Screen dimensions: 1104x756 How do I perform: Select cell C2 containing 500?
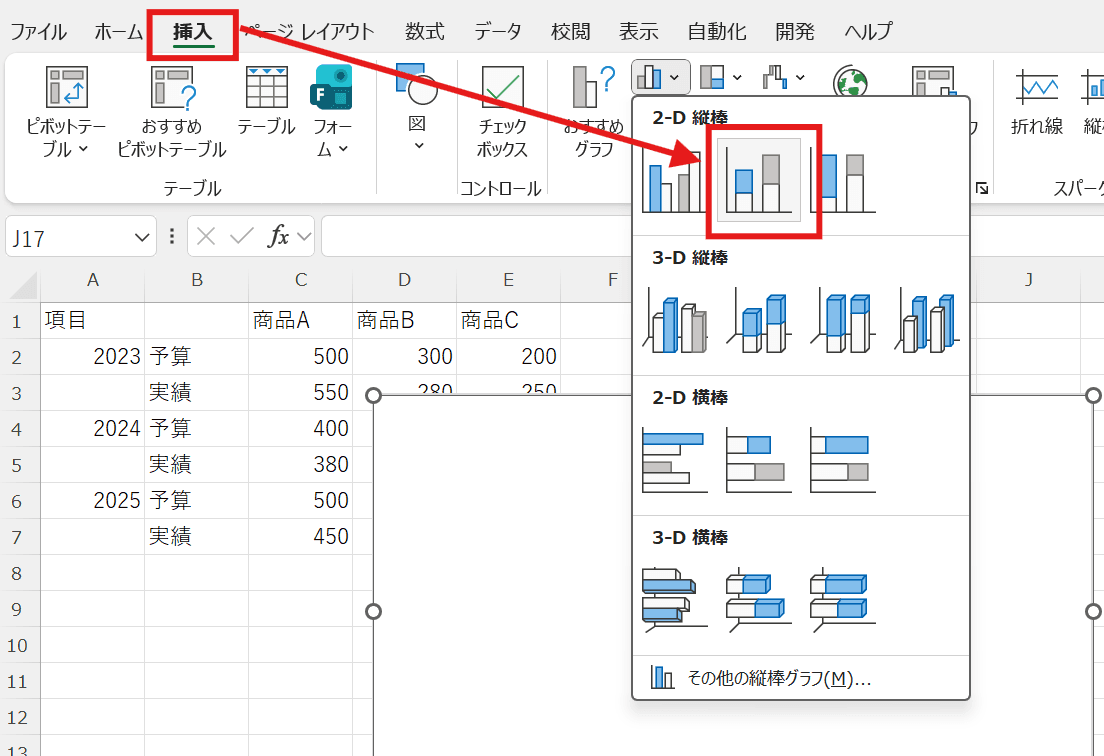[300, 356]
